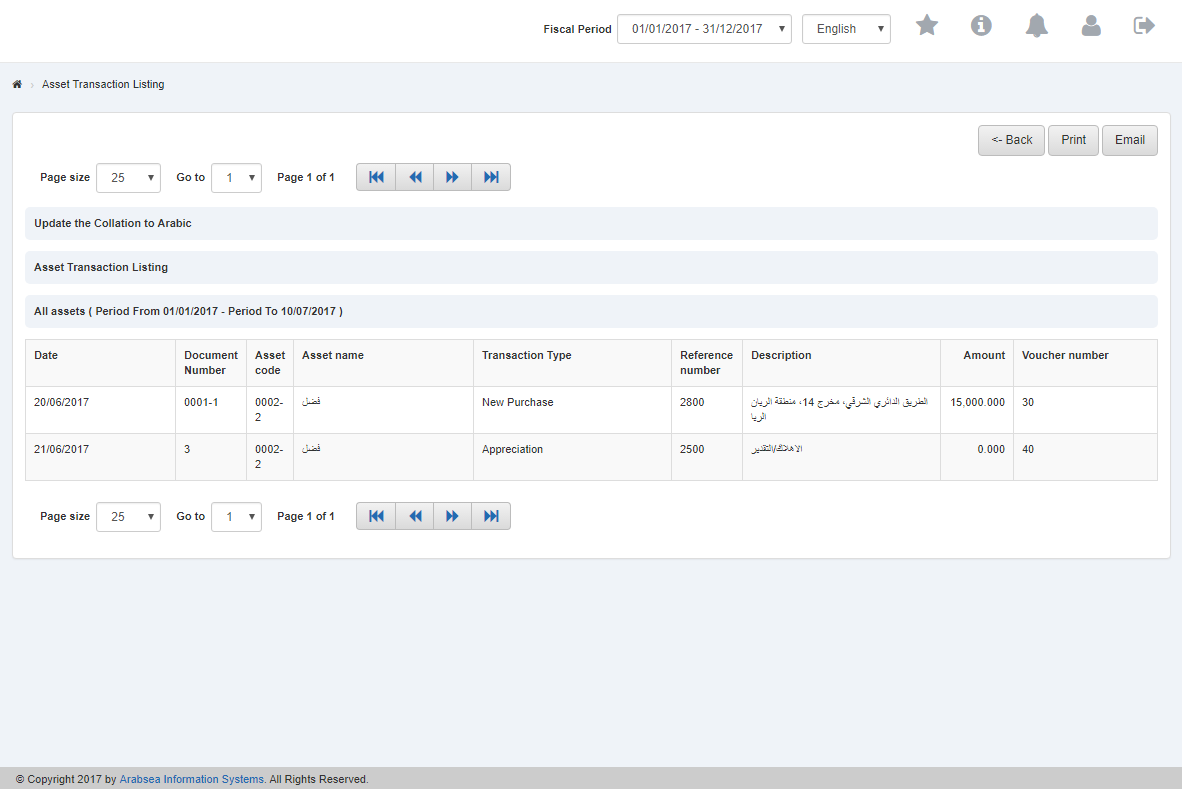Screen dimensions: 1182x789
Task: Click the previous page arrow
Action: (414, 176)
